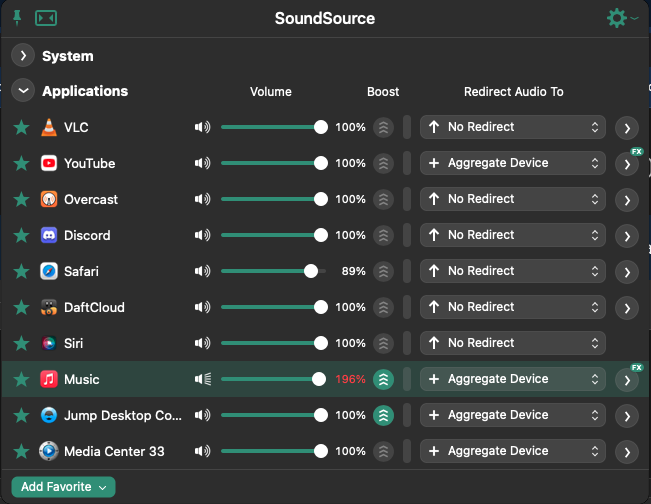Switch to compact view mode
This screenshot has height=504, width=651.
46,18
